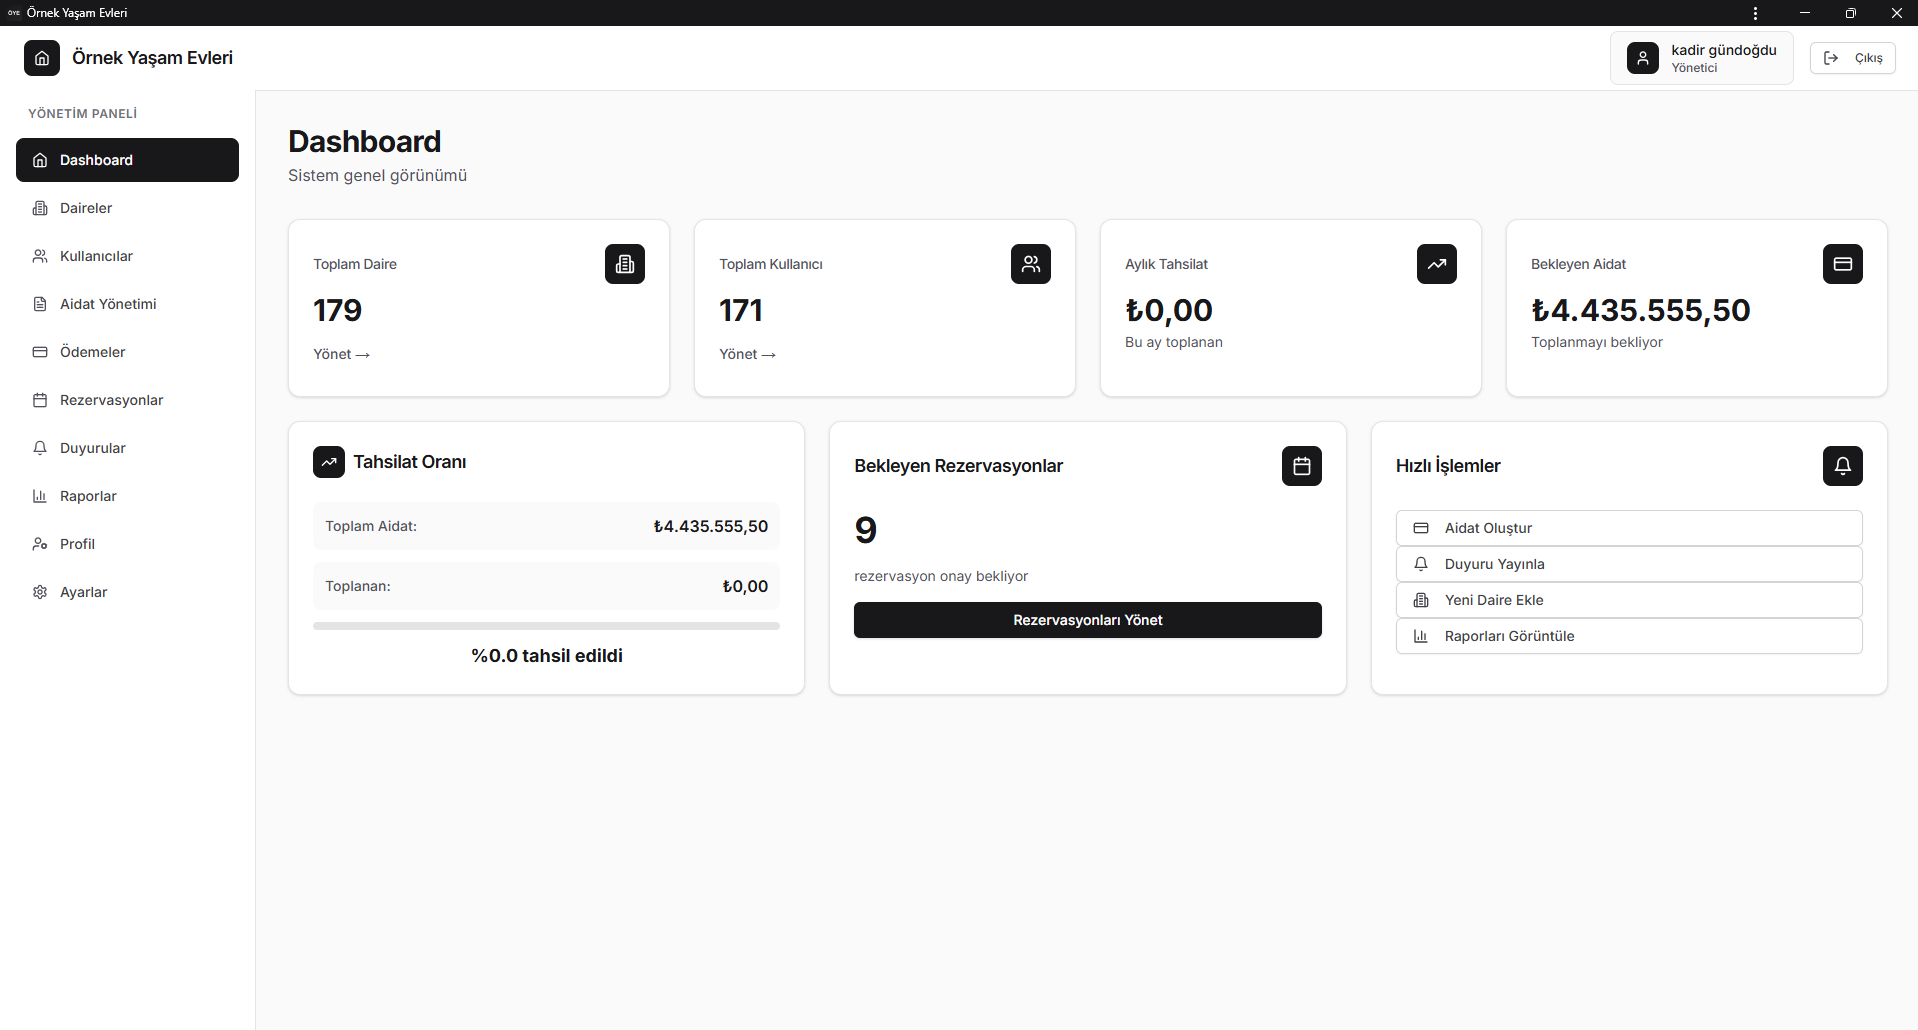Click the bell icon on Hızlı İşlemler panel

coord(1842,465)
